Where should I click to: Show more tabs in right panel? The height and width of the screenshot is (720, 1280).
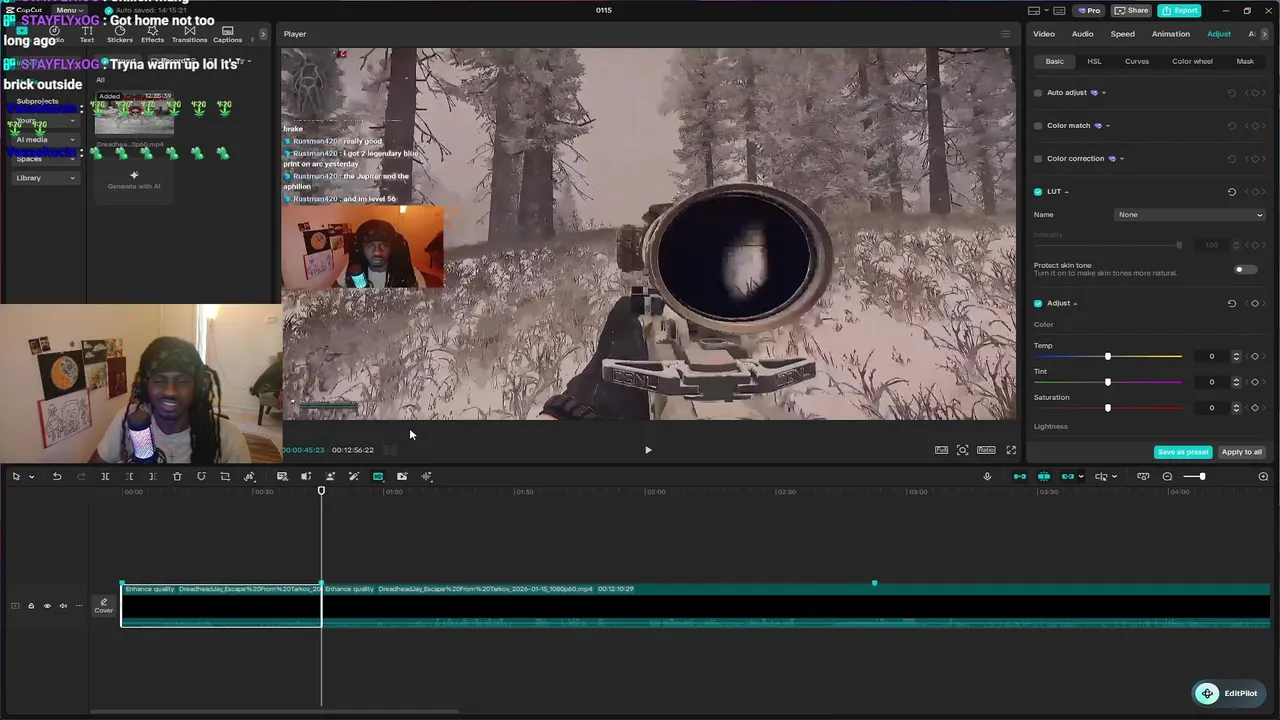[x=1265, y=34]
